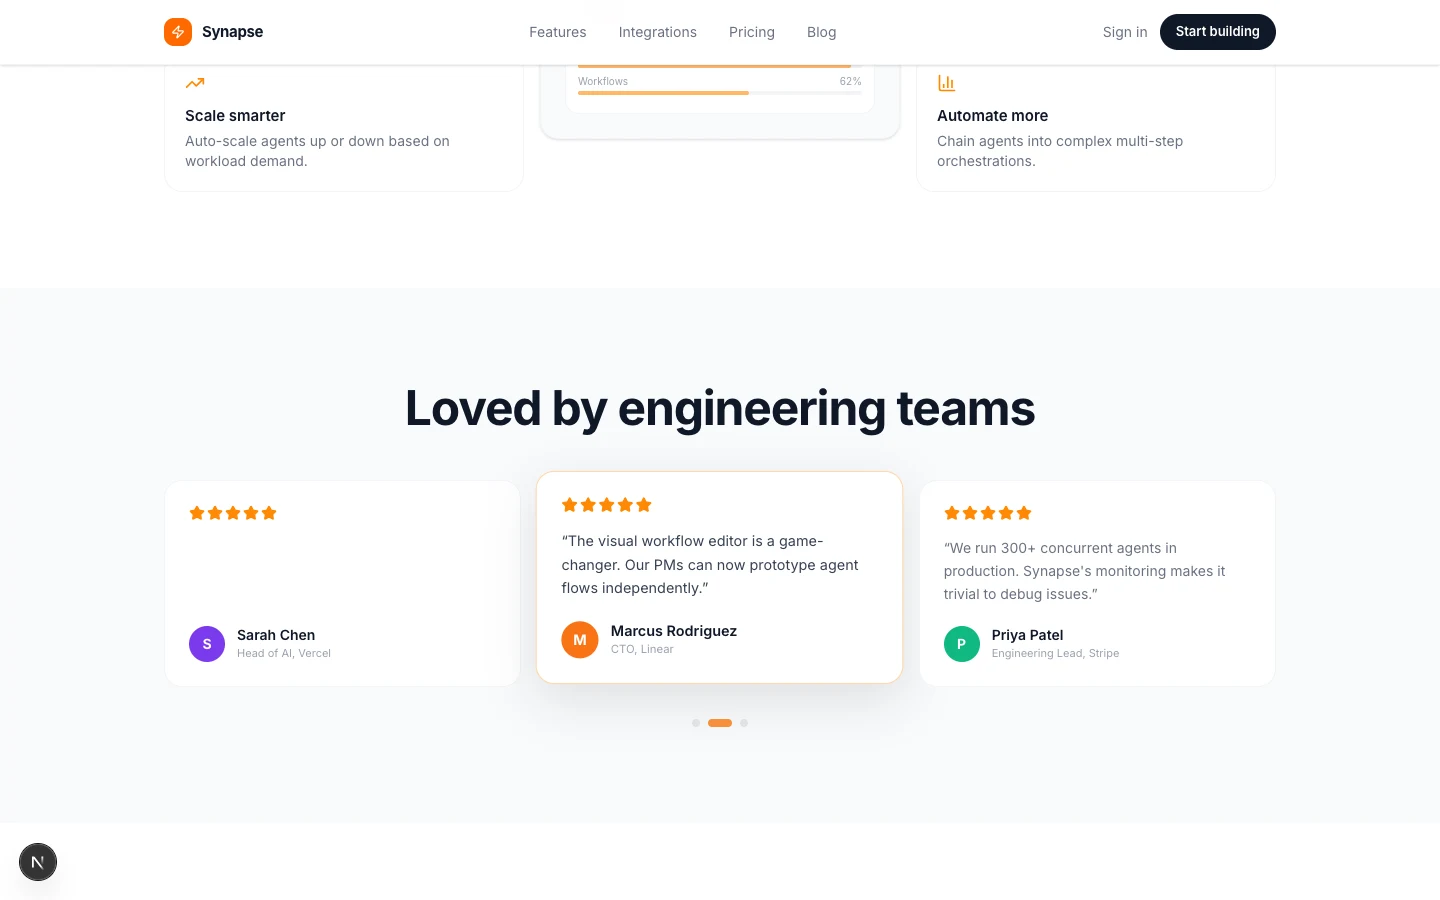1440x900 pixels.
Task: Click the Priya Patel name
Action: (x=1028, y=635)
